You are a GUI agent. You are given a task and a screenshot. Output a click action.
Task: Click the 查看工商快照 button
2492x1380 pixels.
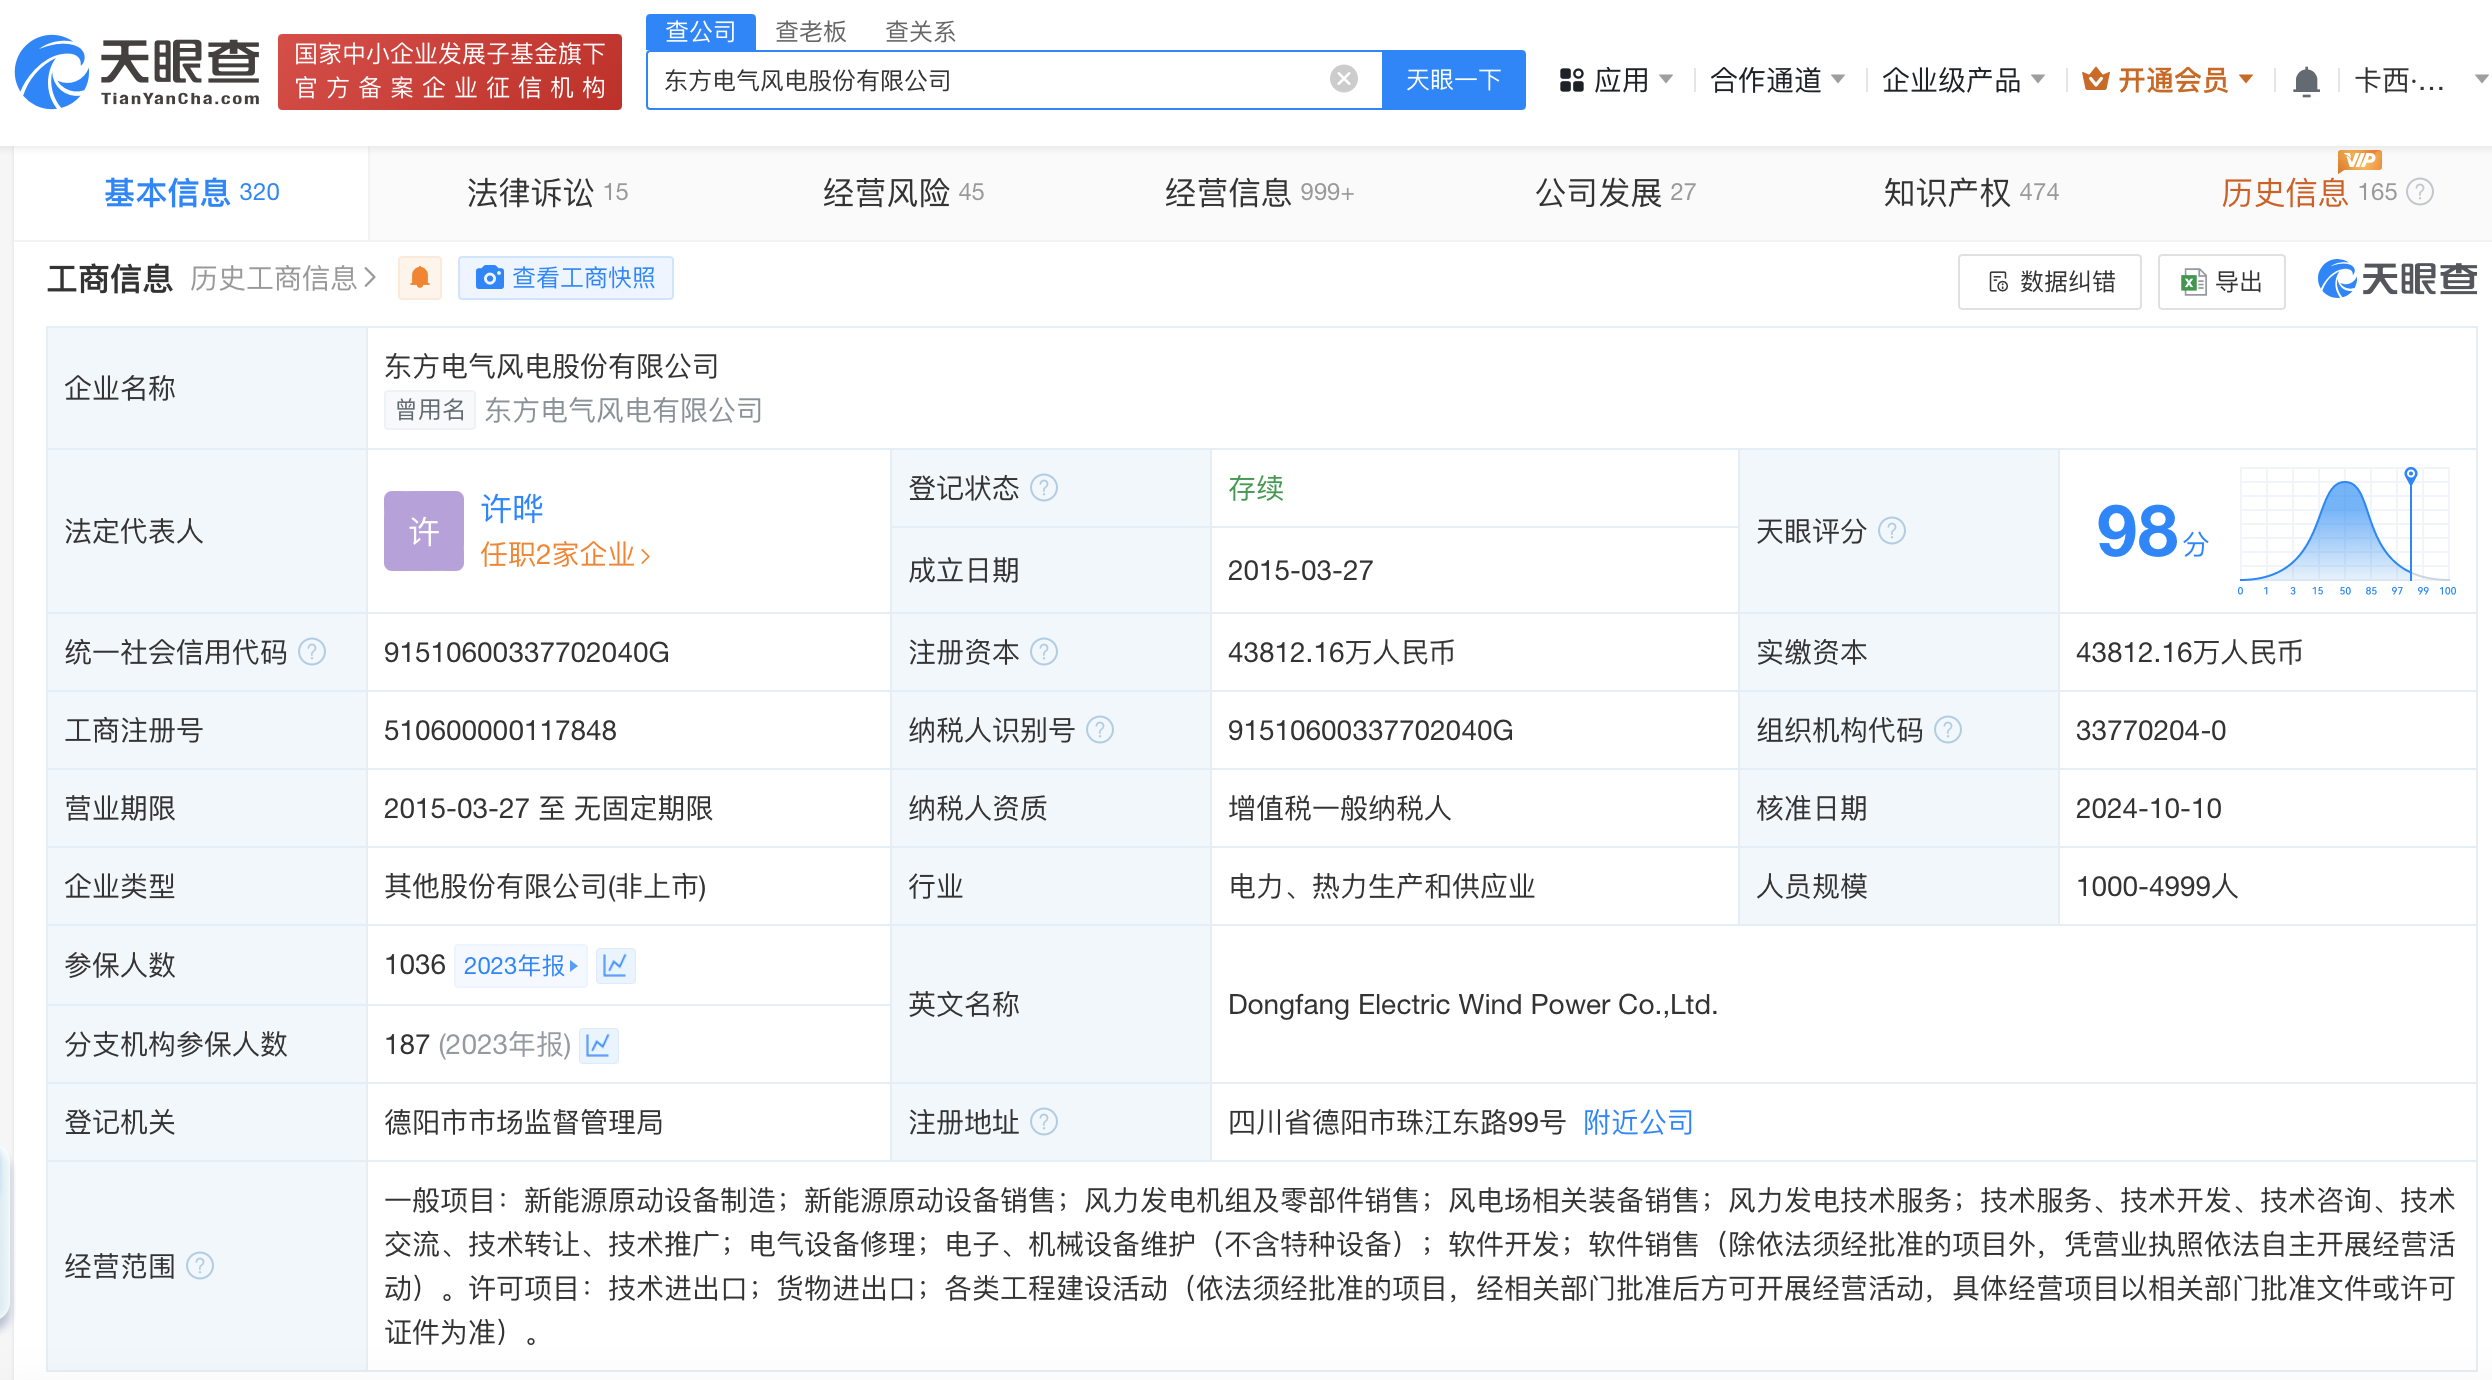click(566, 278)
